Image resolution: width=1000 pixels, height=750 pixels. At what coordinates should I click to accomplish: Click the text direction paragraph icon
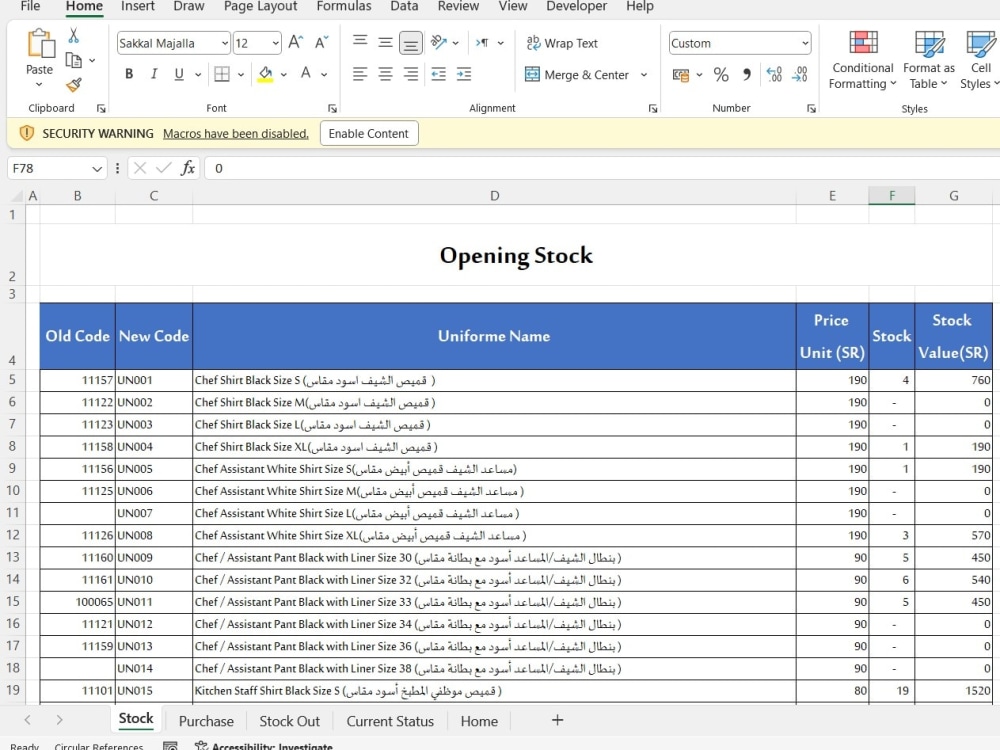click(x=482, y=43)
